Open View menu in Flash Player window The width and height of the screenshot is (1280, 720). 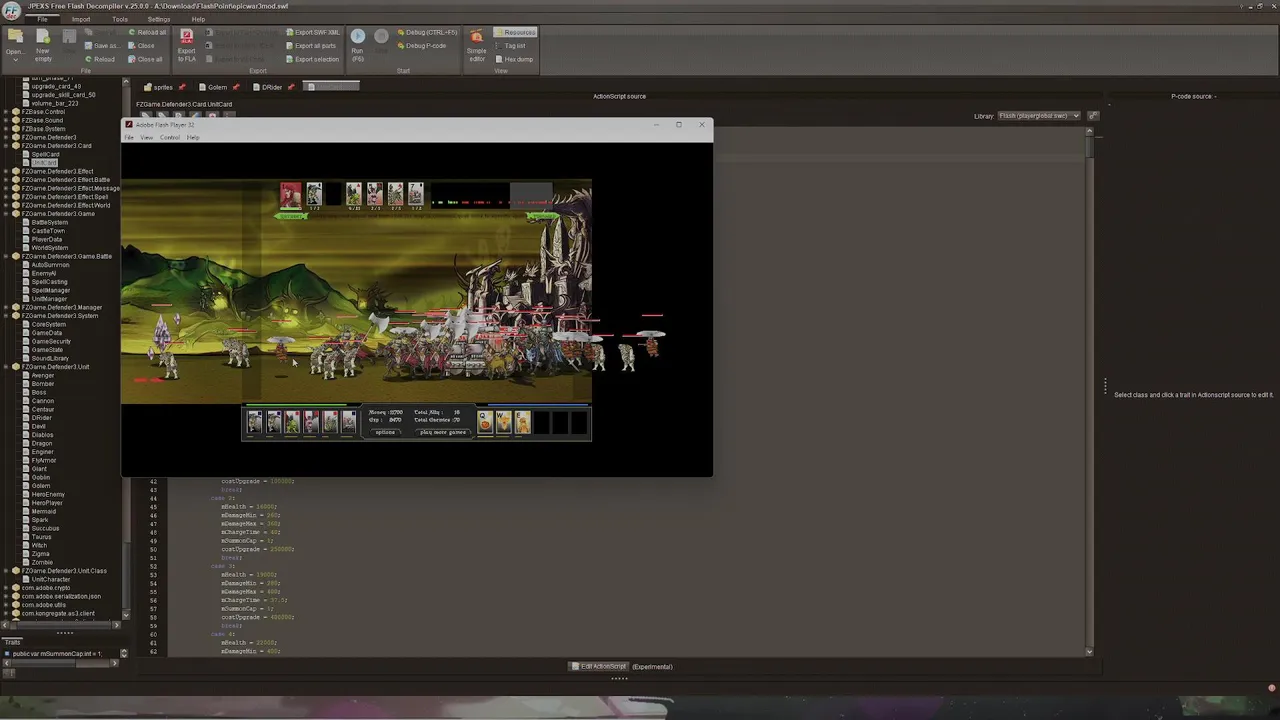pos(146,137)
